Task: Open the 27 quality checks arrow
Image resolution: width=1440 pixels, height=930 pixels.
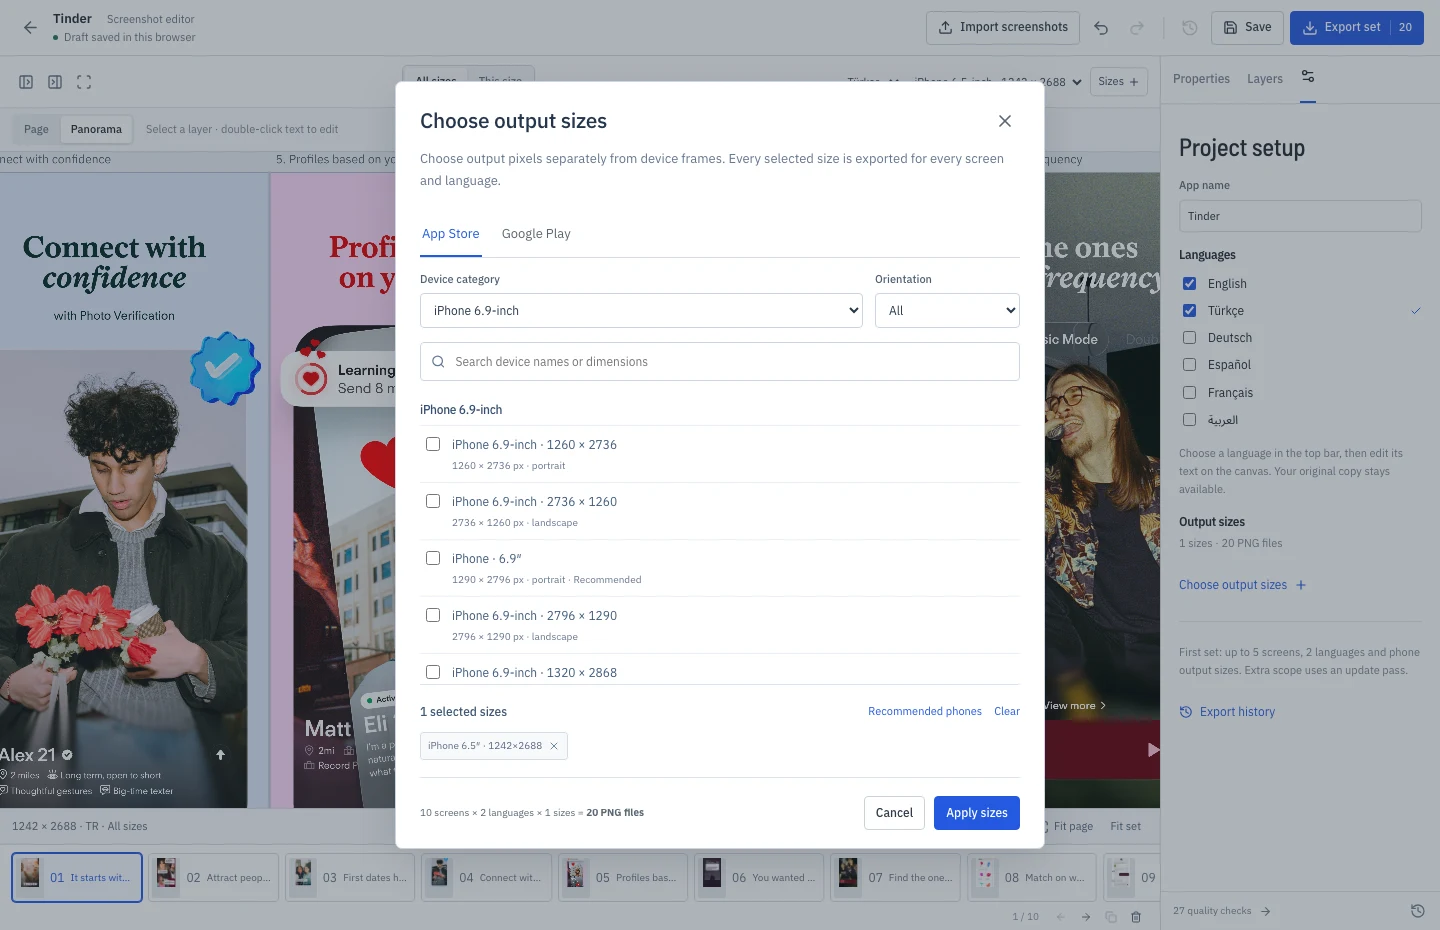Action: (1266, 911)
